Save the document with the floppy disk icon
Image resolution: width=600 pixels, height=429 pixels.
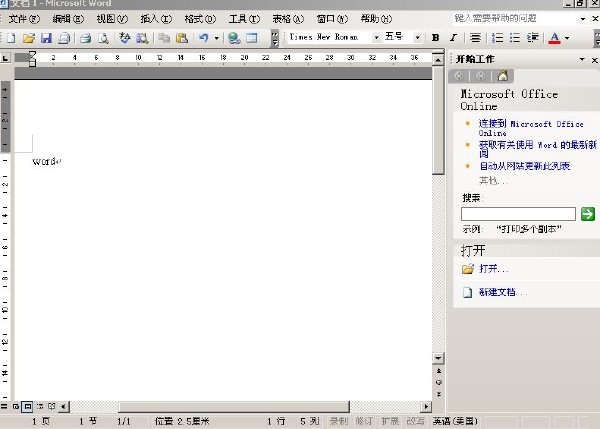46,38
